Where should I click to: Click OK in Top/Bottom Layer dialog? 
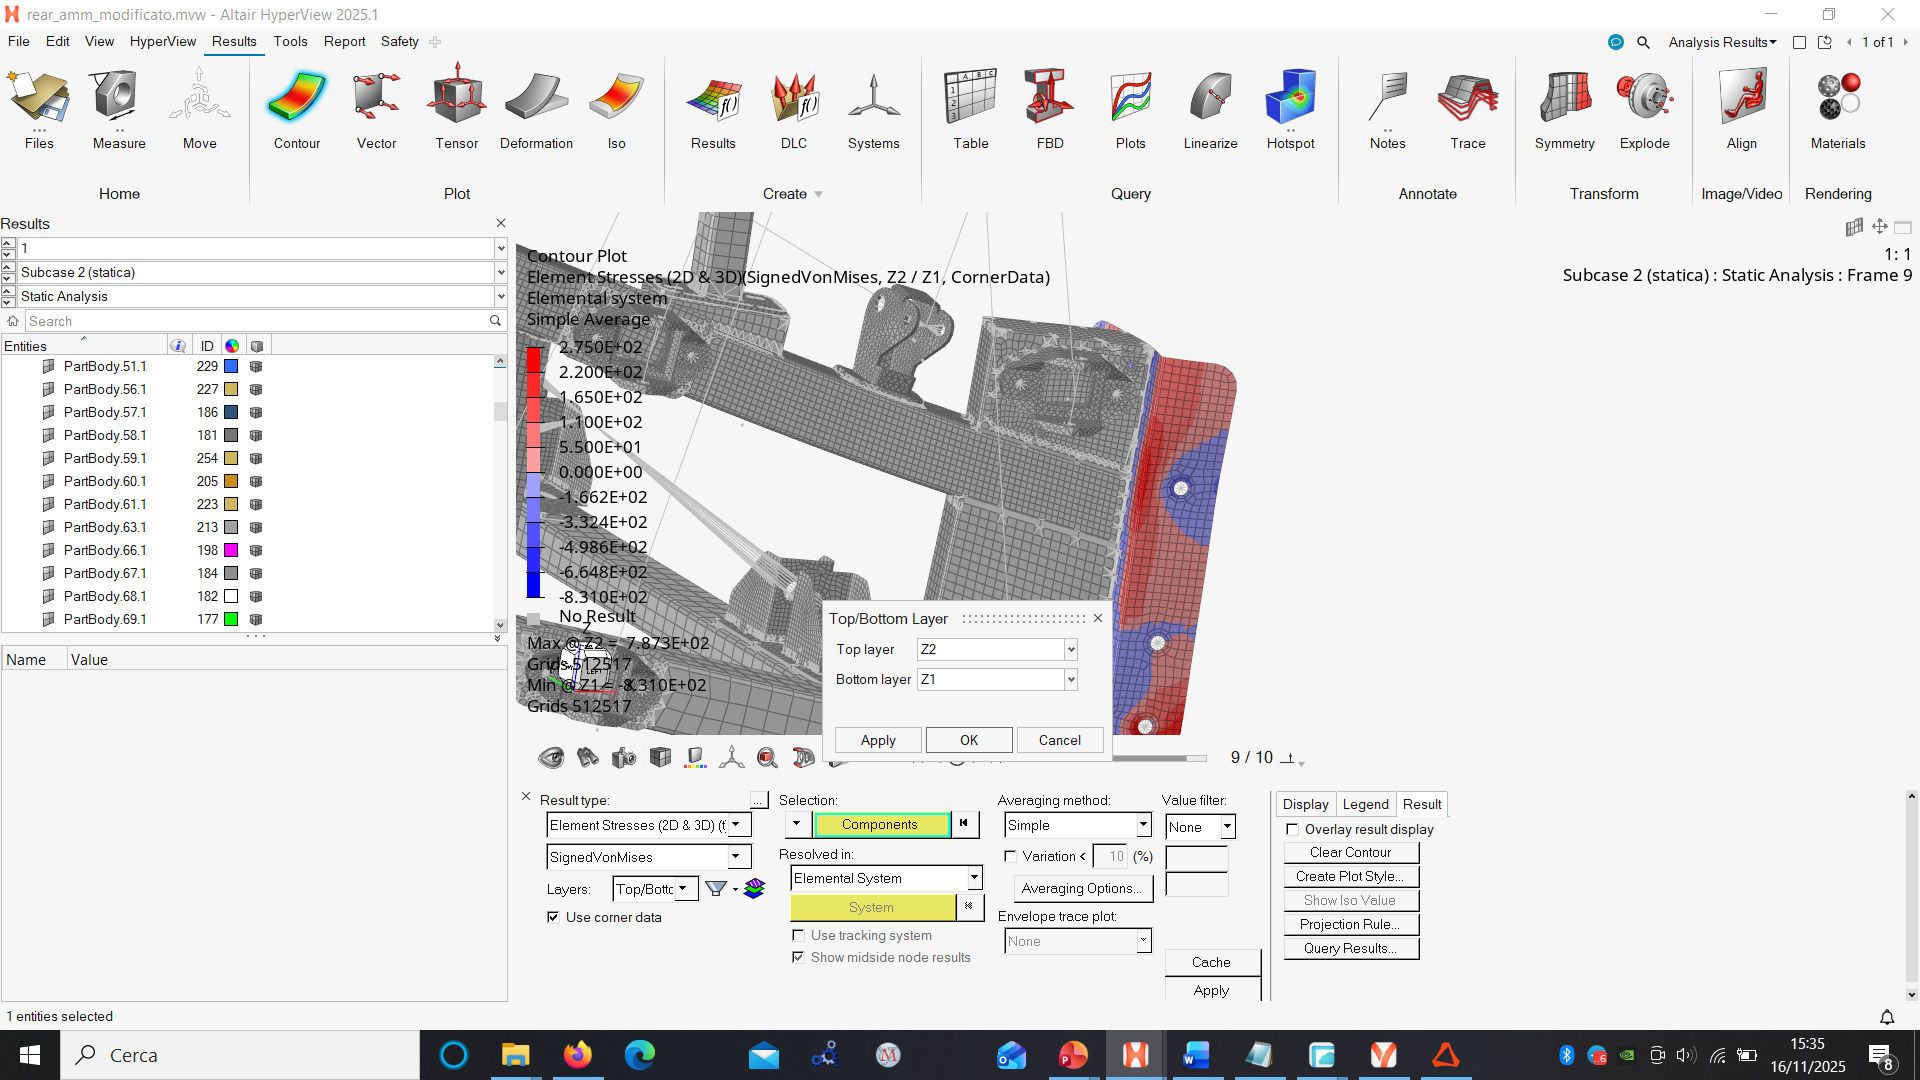[968, 740]
